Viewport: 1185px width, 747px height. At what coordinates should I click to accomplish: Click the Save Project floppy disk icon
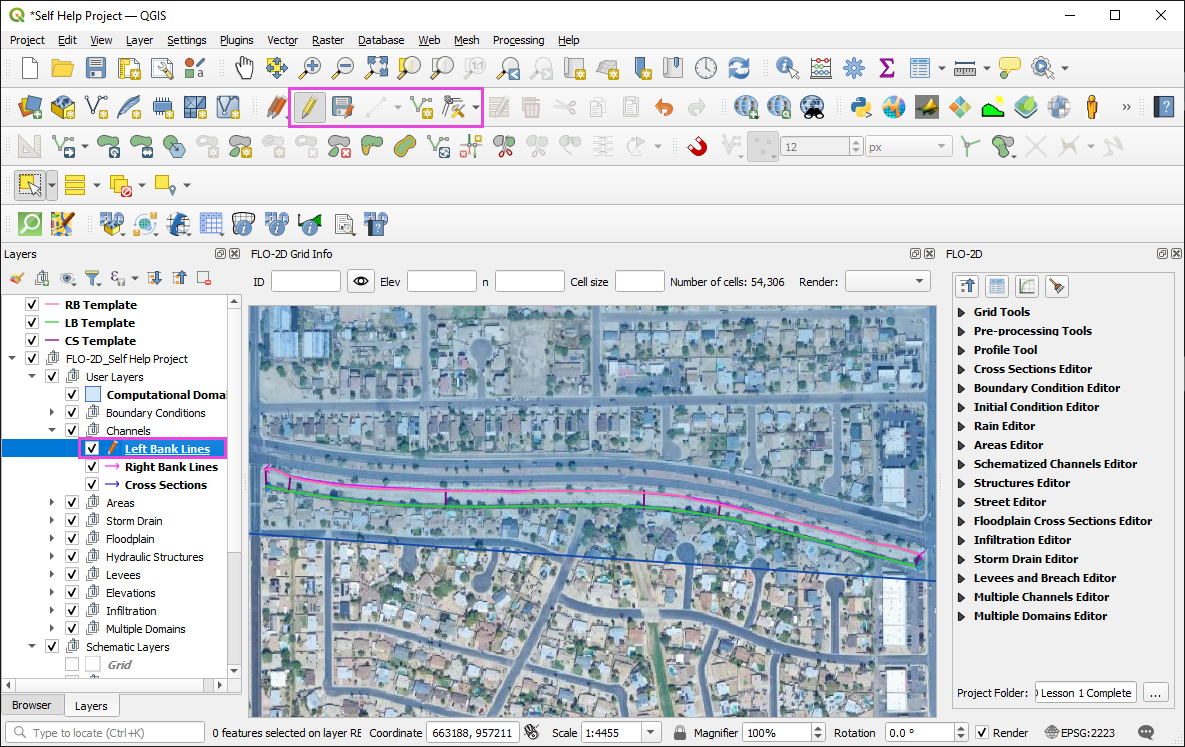(x=96, y=68)
